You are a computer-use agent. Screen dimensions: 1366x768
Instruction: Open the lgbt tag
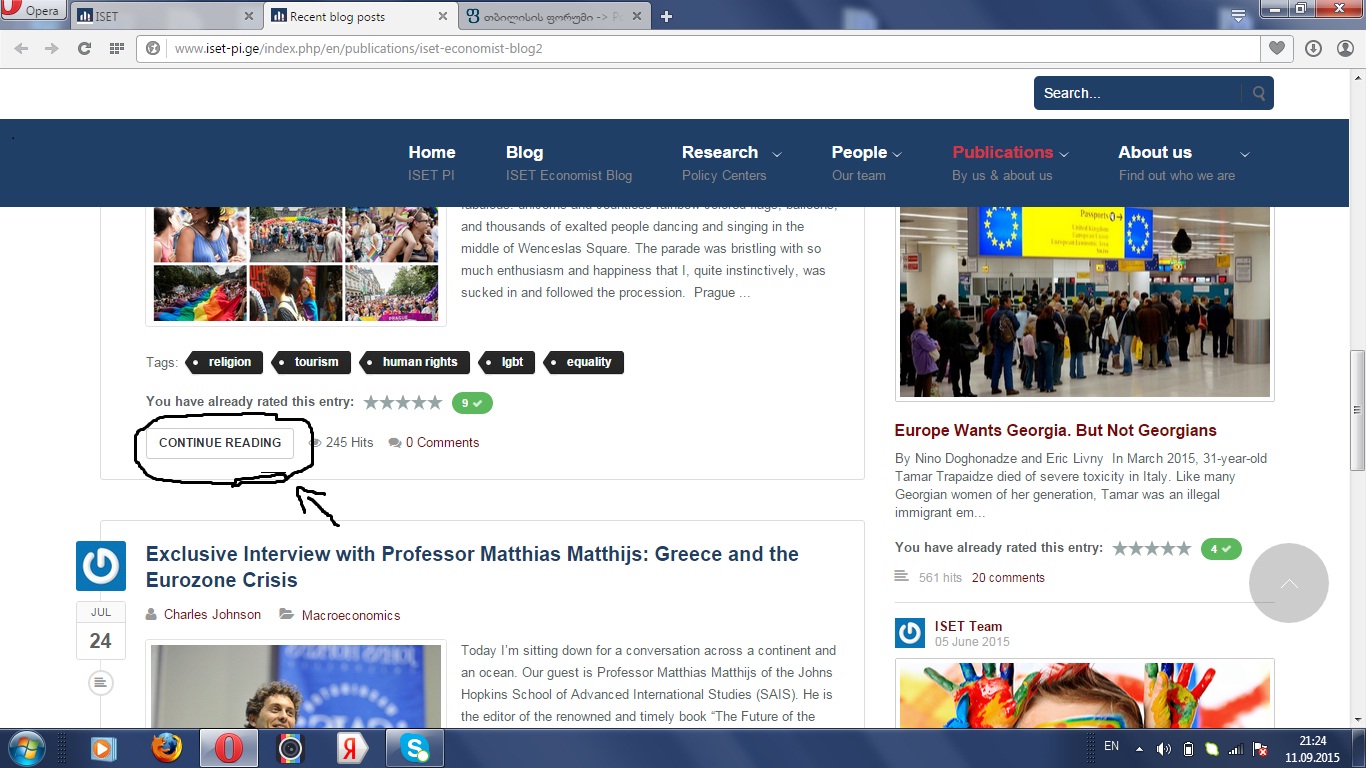point(507,362)
